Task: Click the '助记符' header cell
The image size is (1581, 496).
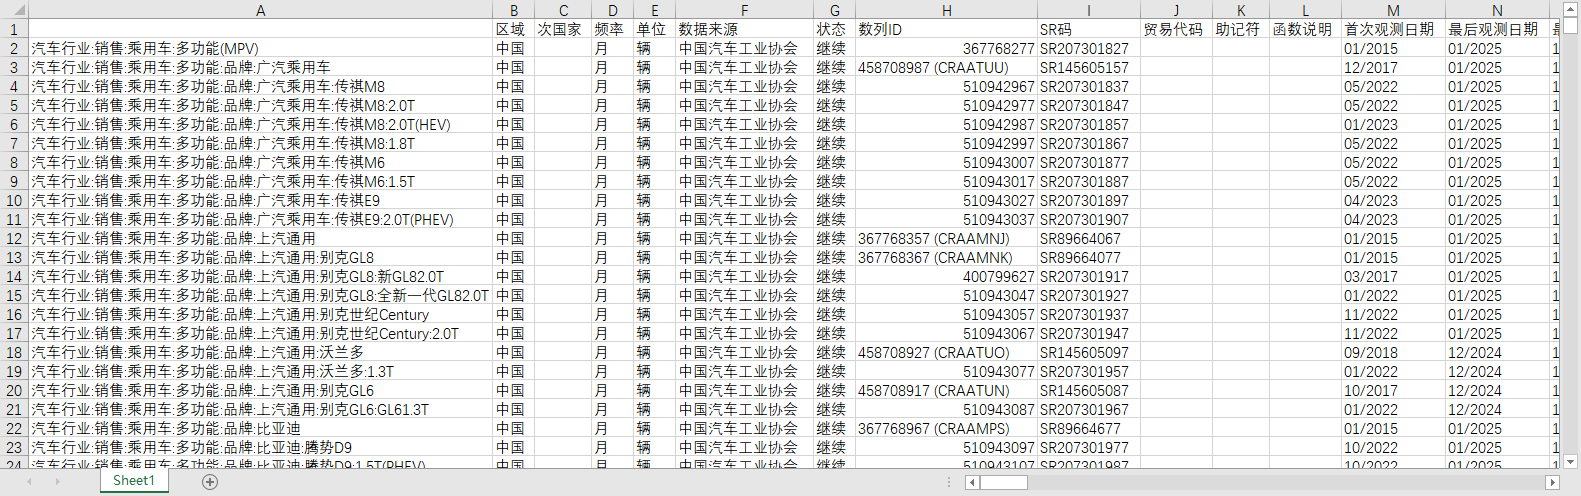Action: [1241, 29]
